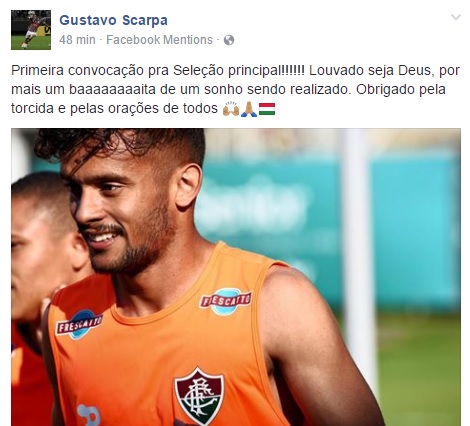This screenshot has width=470, height=426.
Task: Click the Facebook Mentions link
Action: click(x=159, y=40)
